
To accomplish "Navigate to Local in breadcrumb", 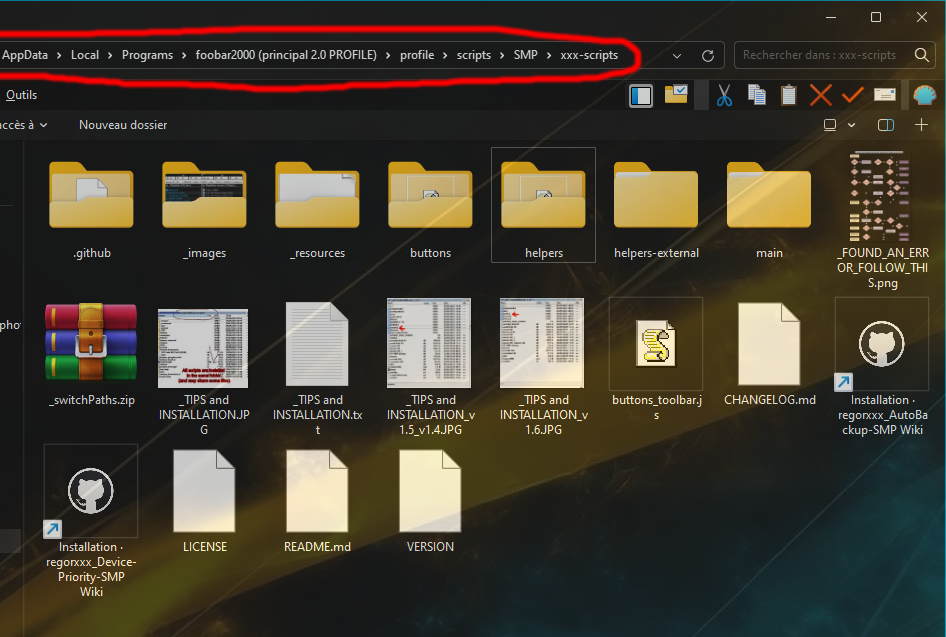I will tap(85, 55).
